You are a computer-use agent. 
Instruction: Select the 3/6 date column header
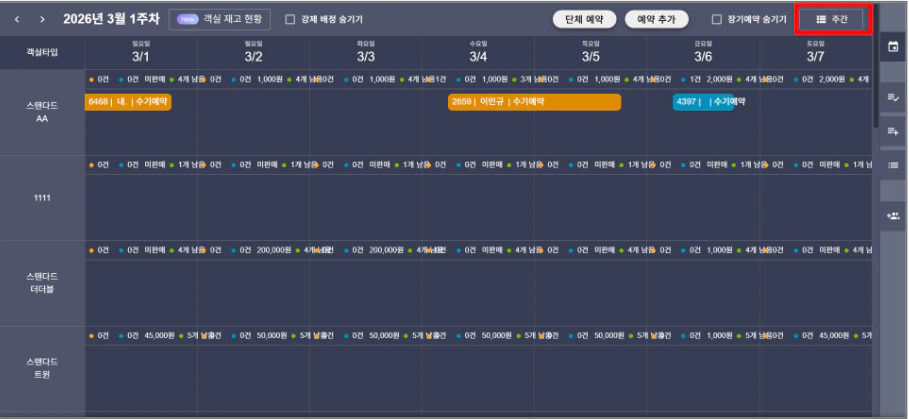(703, 52)
